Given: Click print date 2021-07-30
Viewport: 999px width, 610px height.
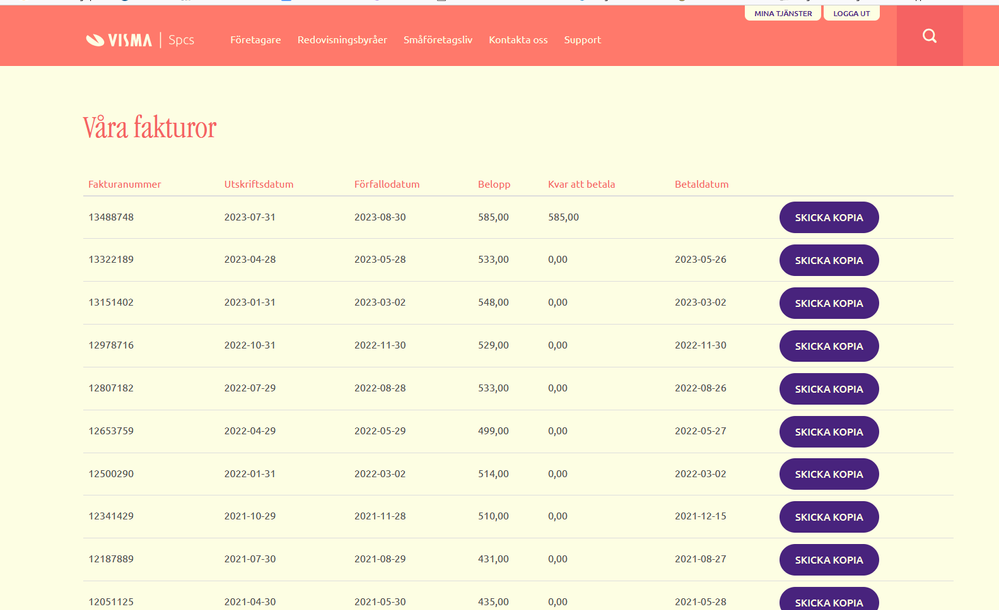Looking at the screenshot, I should 250,559.
